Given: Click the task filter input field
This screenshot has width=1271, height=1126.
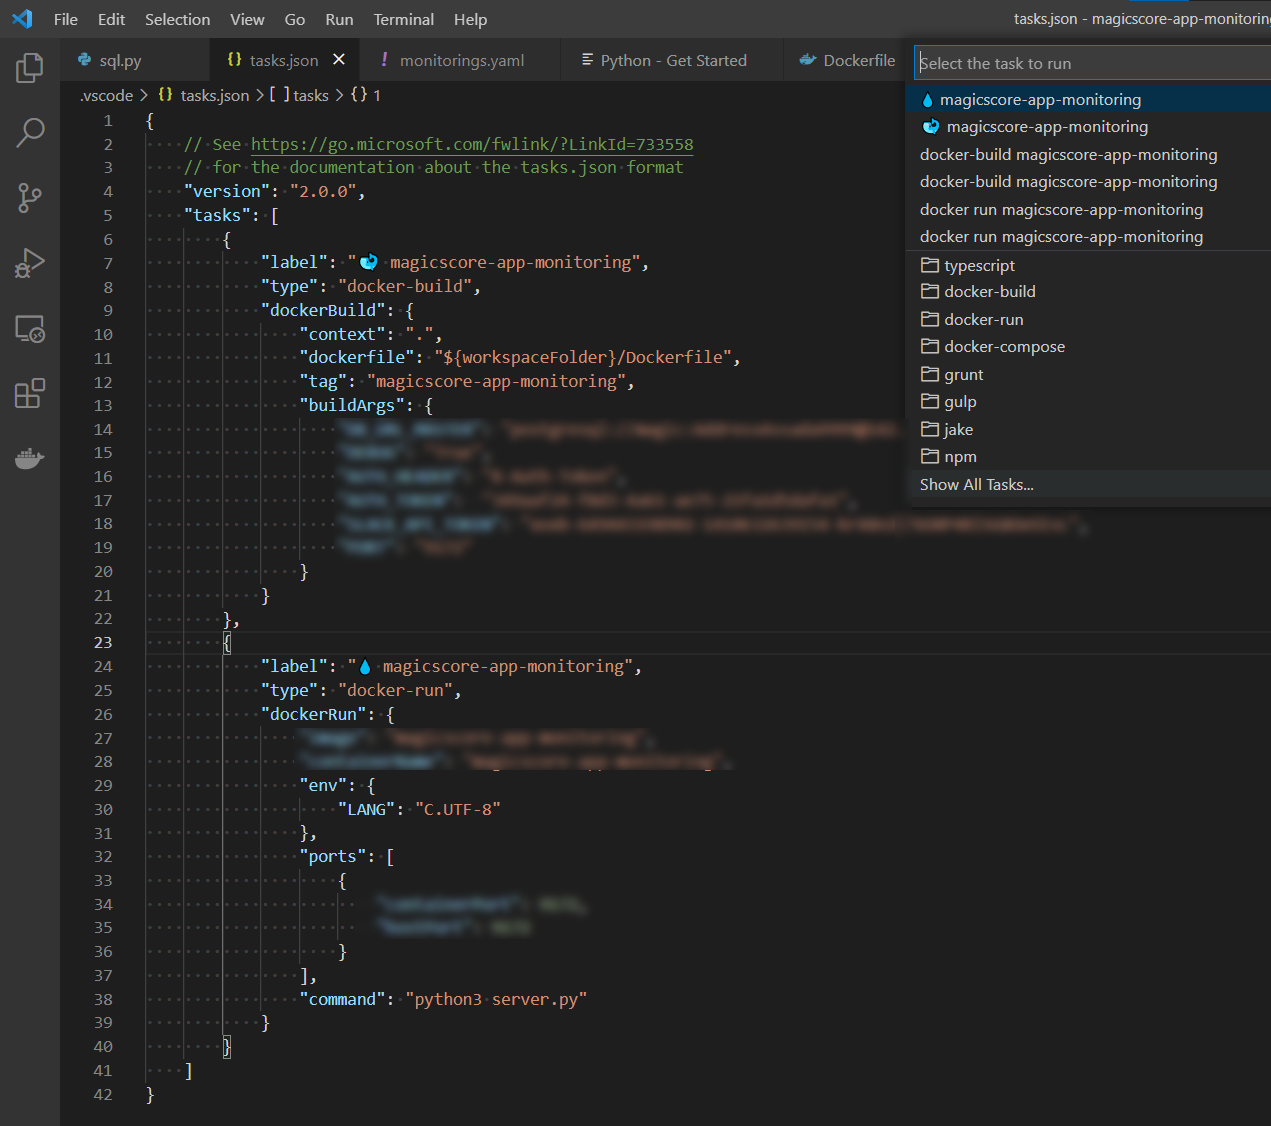Looking at the screenshot, I should pyautogui.click(x=1090, y=62).
